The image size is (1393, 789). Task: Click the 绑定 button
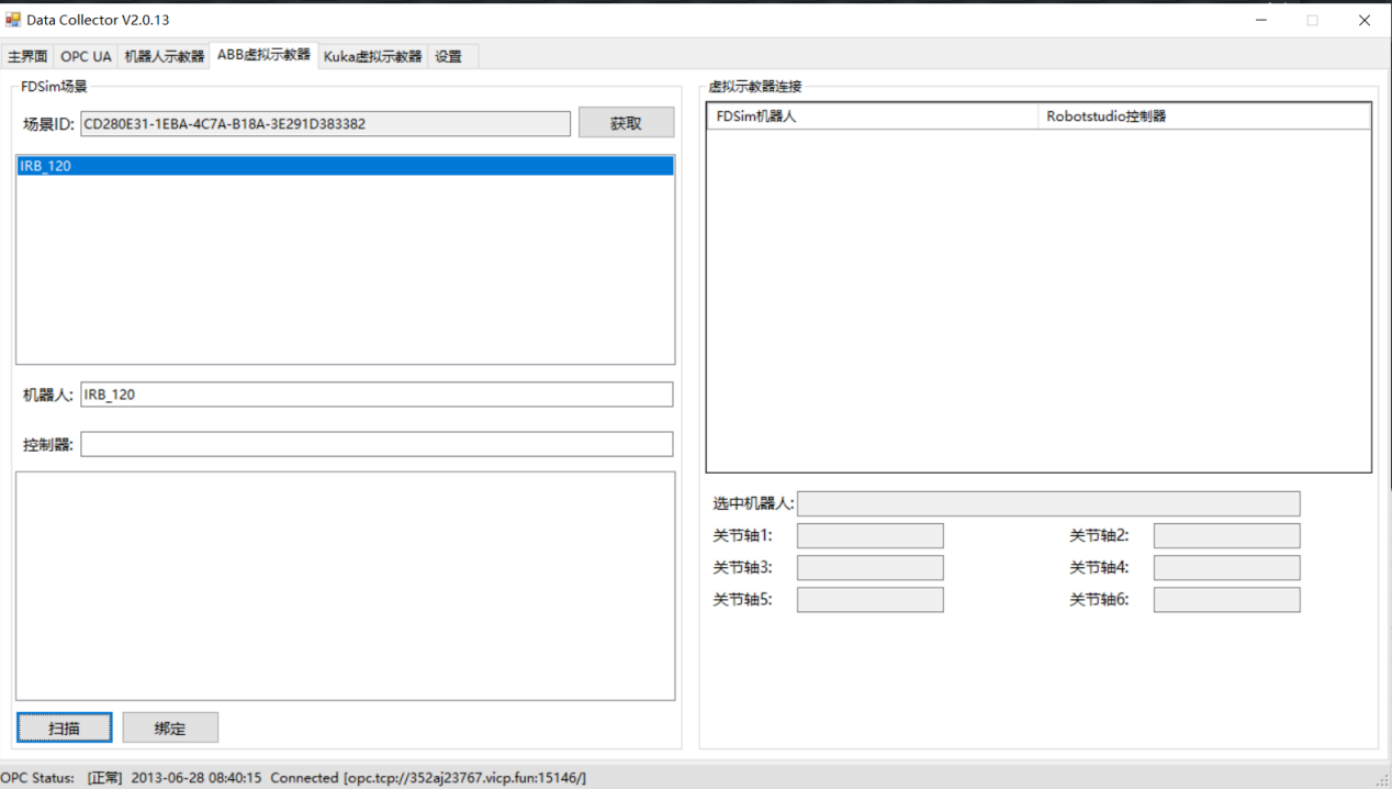point(170,728)
